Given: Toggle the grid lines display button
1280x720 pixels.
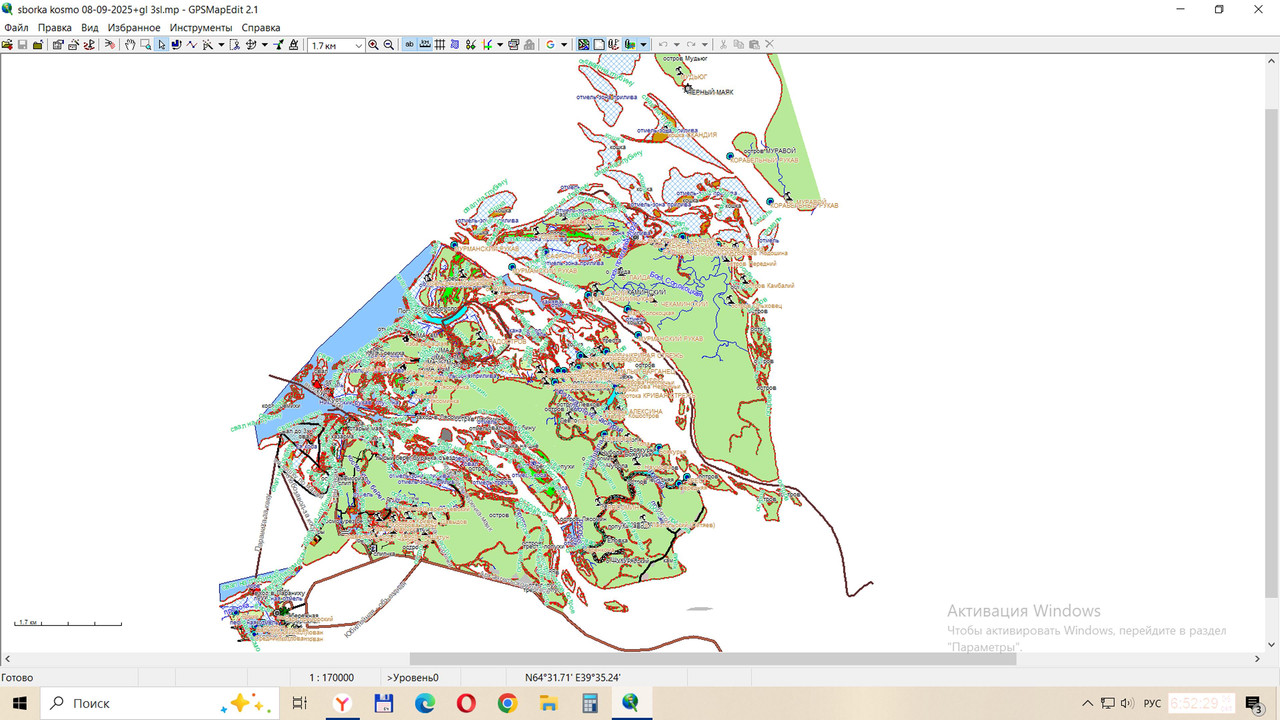Looking at the screenshot, I should (440, 45).
